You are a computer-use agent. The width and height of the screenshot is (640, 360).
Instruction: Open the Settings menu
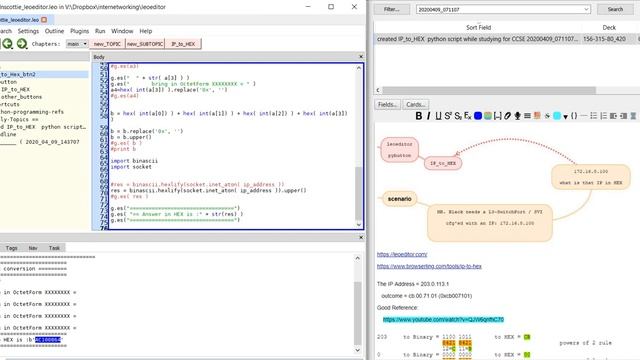tap(28, 31)
